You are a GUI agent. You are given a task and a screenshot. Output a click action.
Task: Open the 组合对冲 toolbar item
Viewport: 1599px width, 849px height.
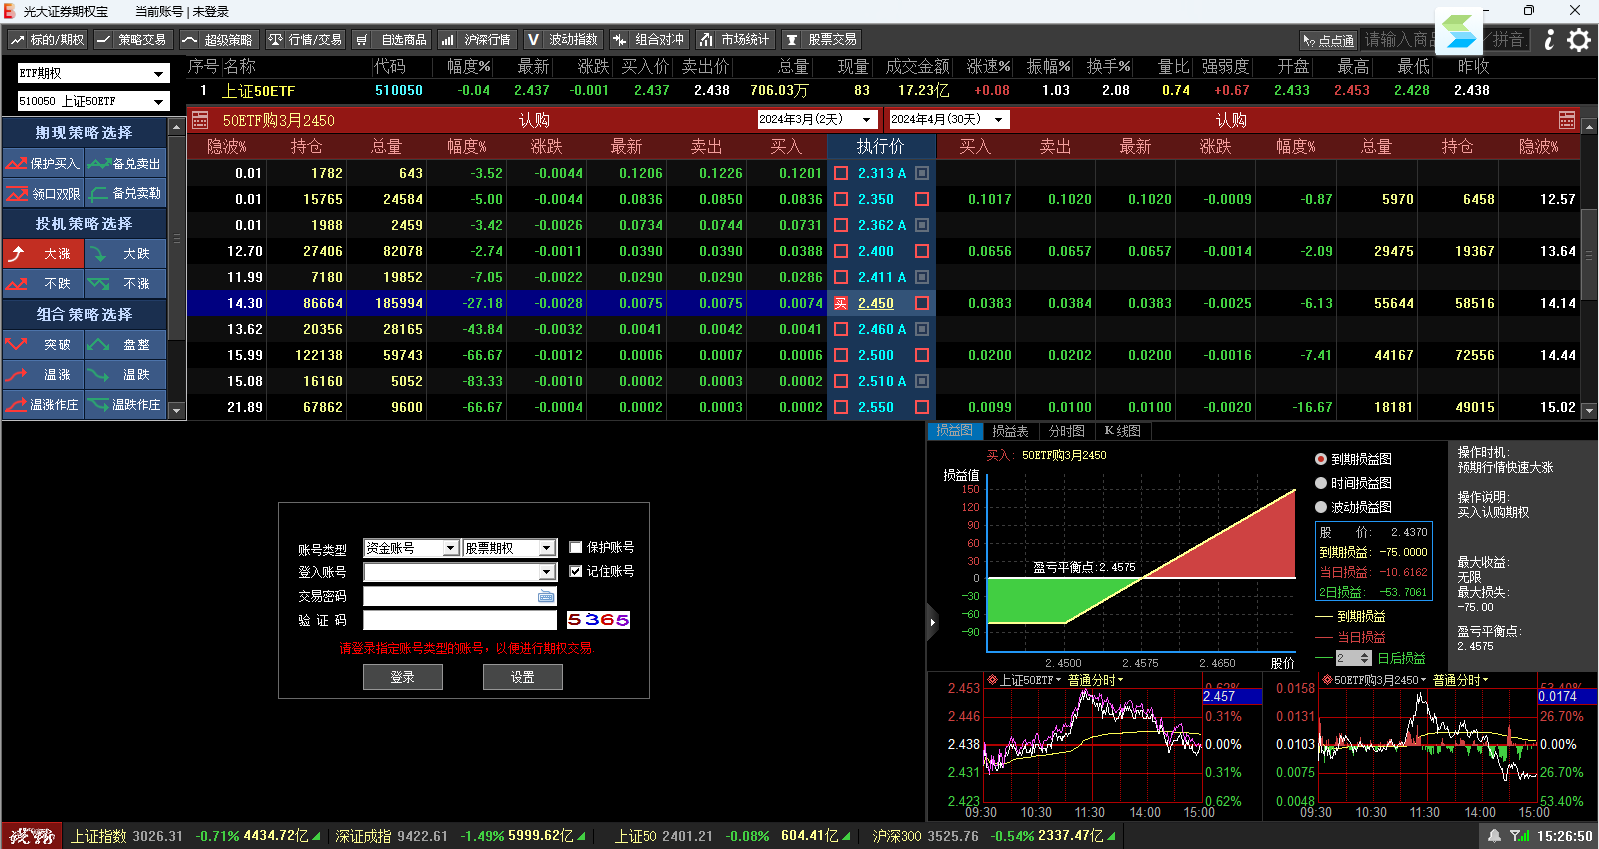tap(649, 40)
